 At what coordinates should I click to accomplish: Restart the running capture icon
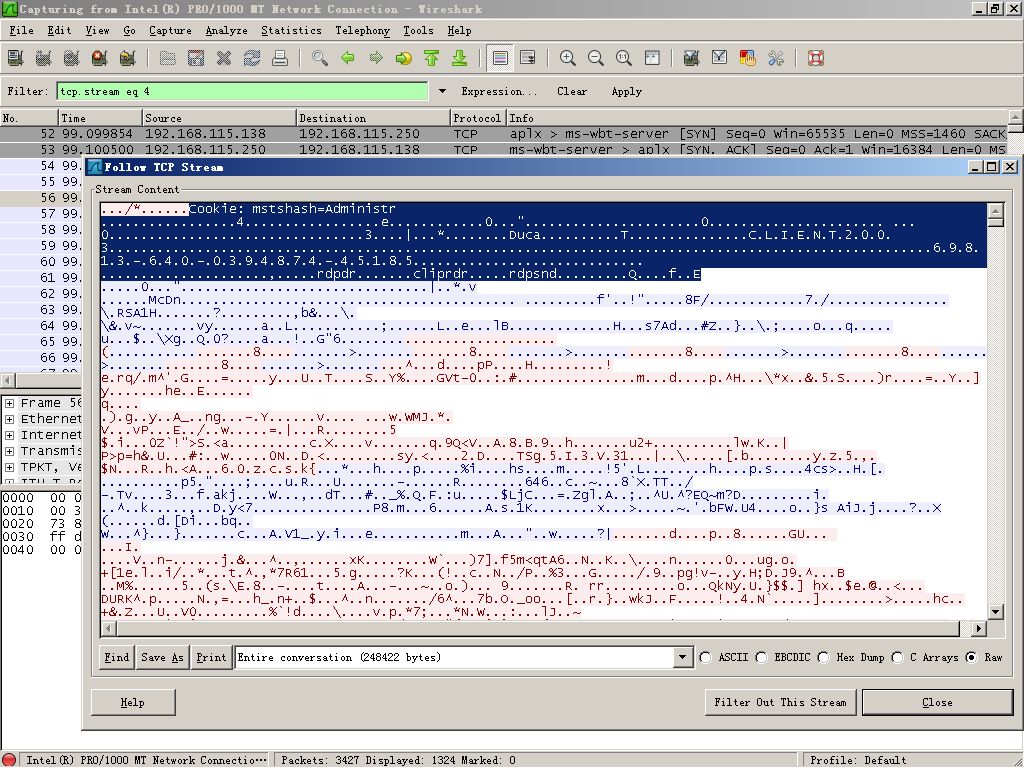tap(128, 58)
